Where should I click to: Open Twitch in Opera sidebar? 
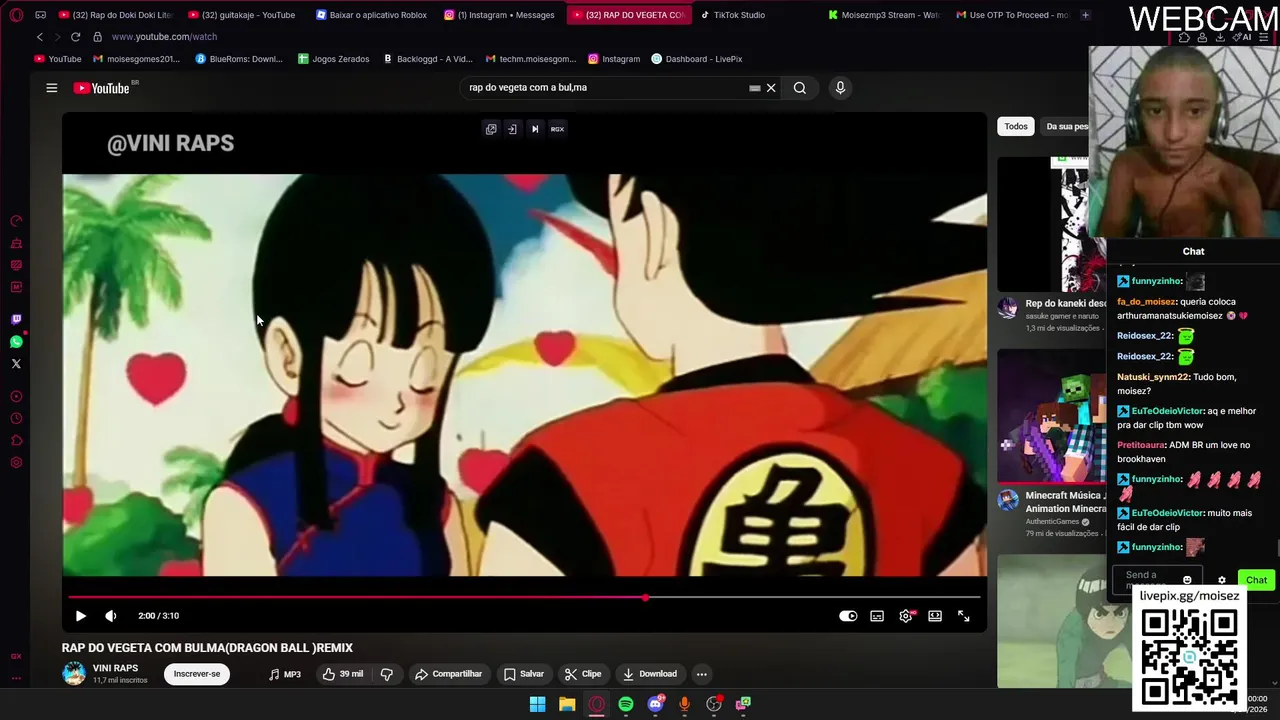[16, 320]
